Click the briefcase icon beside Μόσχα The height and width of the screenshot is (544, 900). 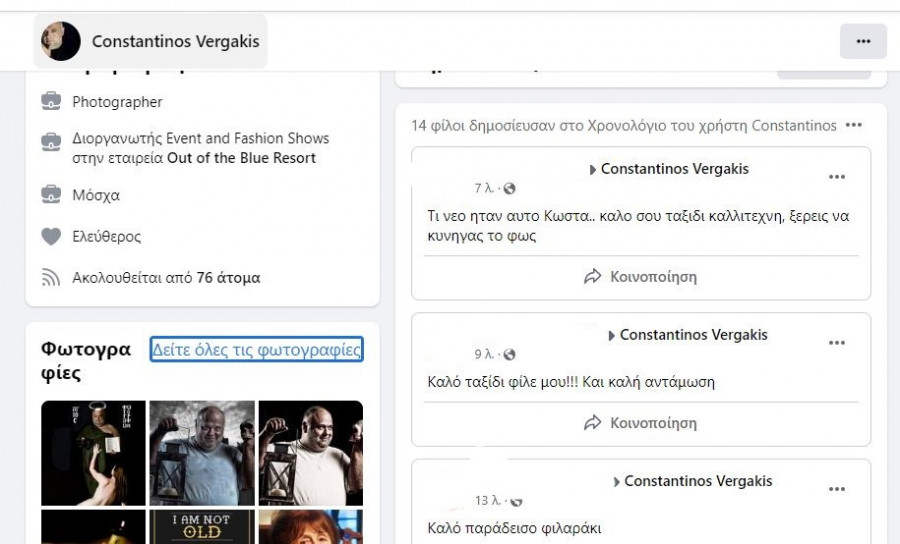(x=51, y=194)
